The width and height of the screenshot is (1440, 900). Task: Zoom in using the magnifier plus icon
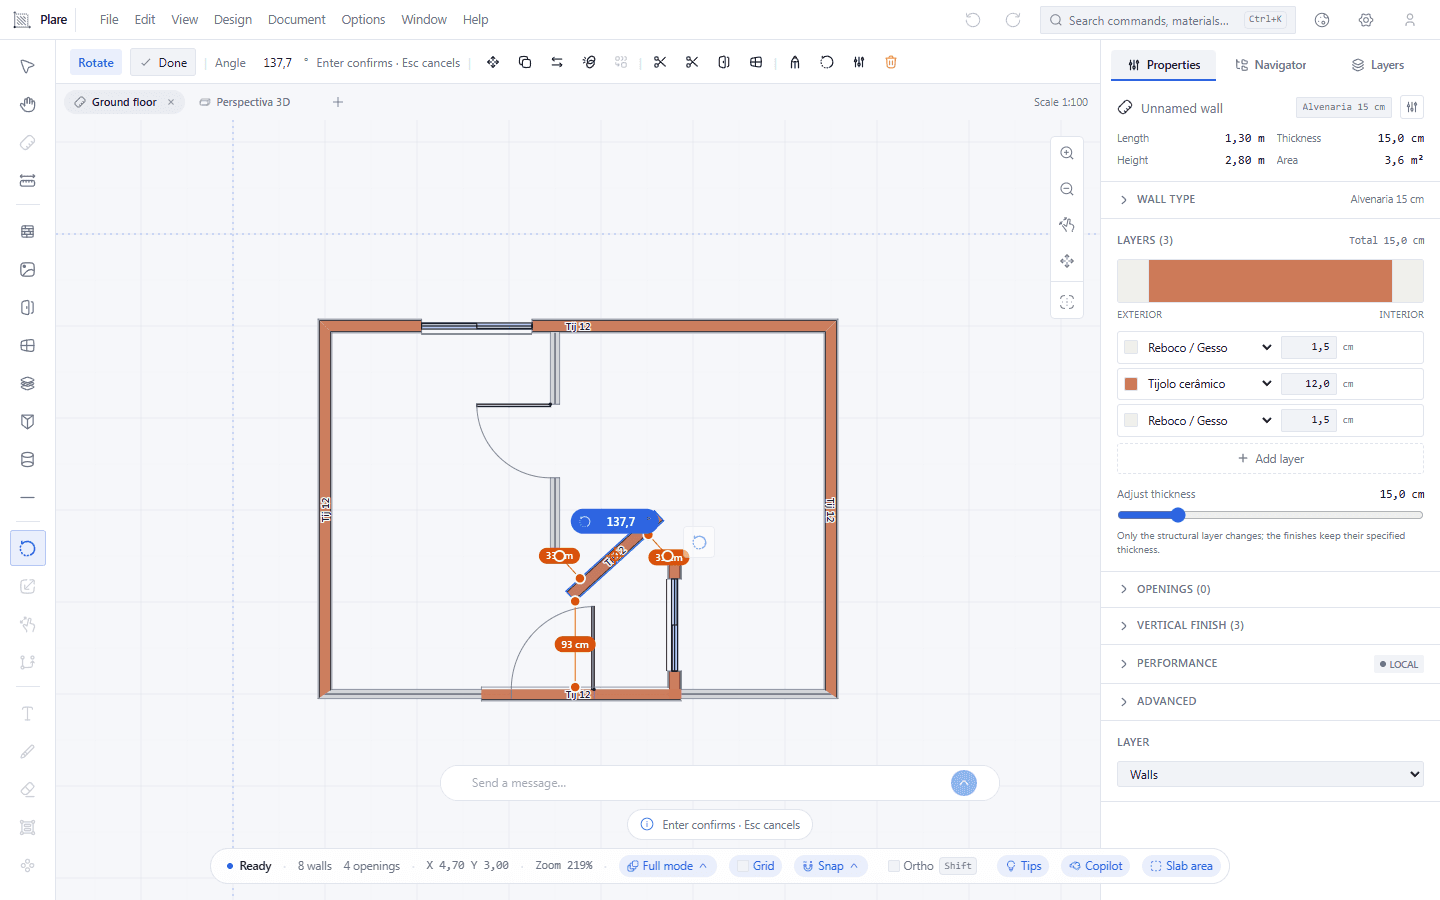(1067, 153)
